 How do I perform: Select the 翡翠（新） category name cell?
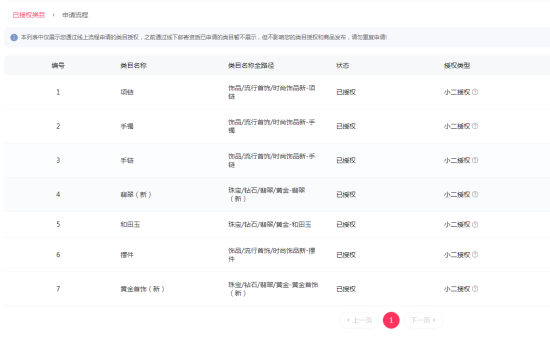(x=136, y=194)
